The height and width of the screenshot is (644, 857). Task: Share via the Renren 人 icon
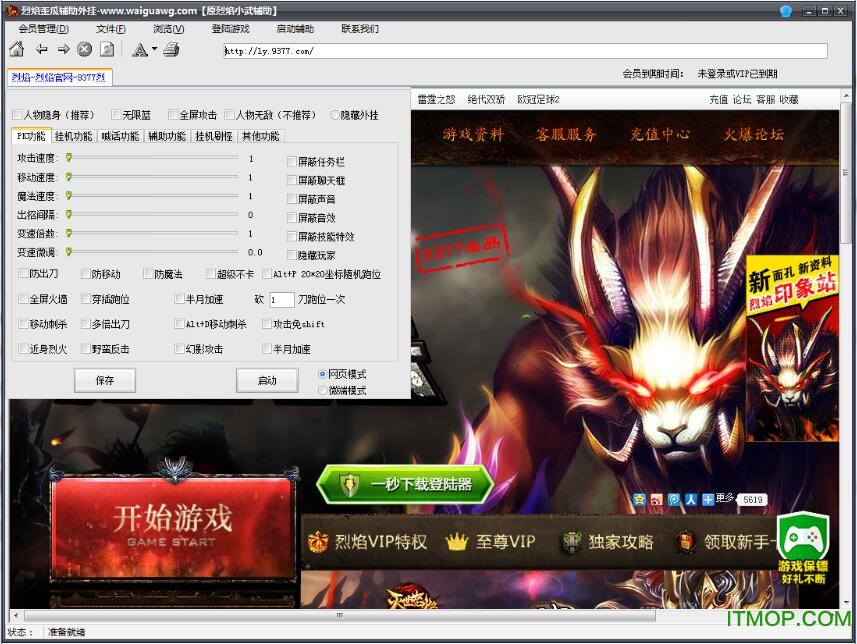click(691, 499)
